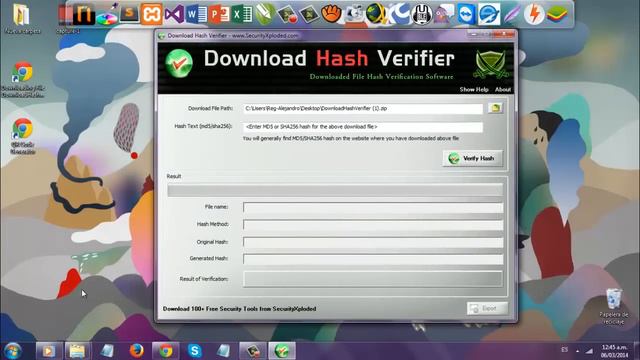Screen dimensions: 640x360
Task: Click the crossed swords shield emblem
Action: [x=491, y=64]
